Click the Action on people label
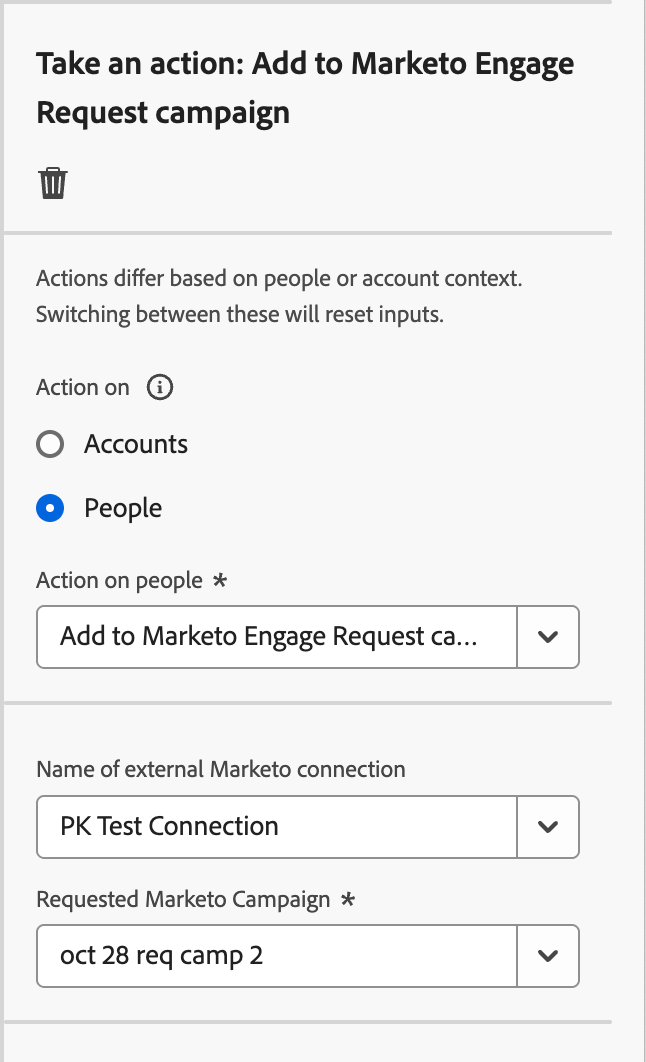The height and width of the screenshot is (1062, 646). coord(118,580)
